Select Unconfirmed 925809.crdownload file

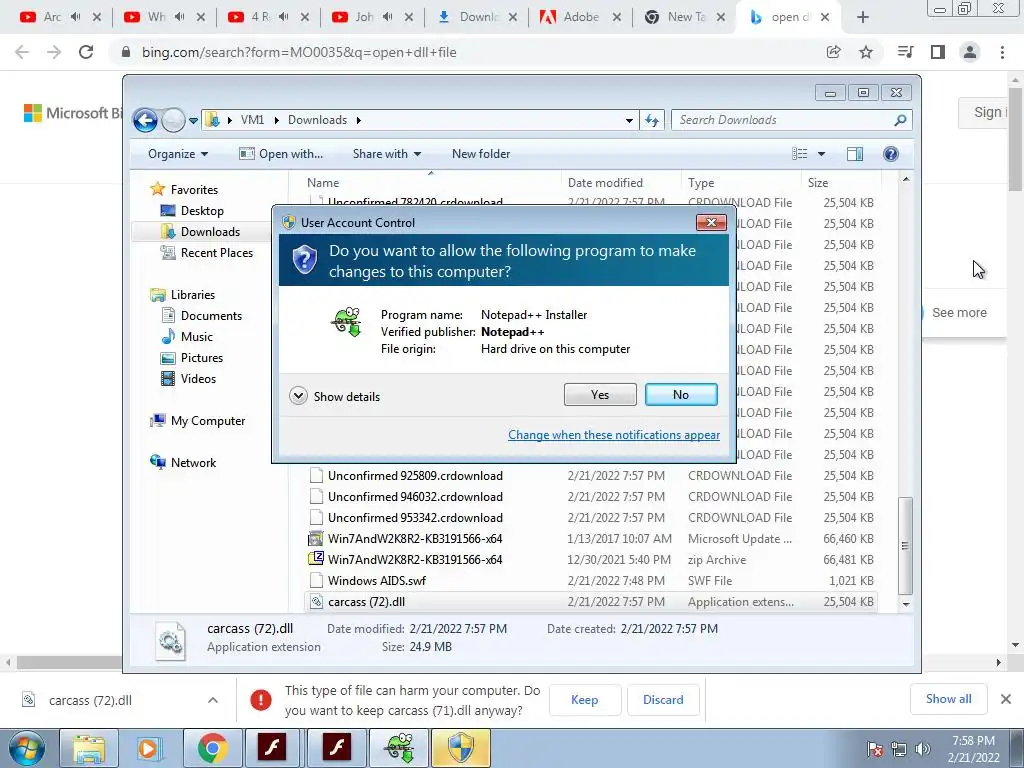[591, 476]
